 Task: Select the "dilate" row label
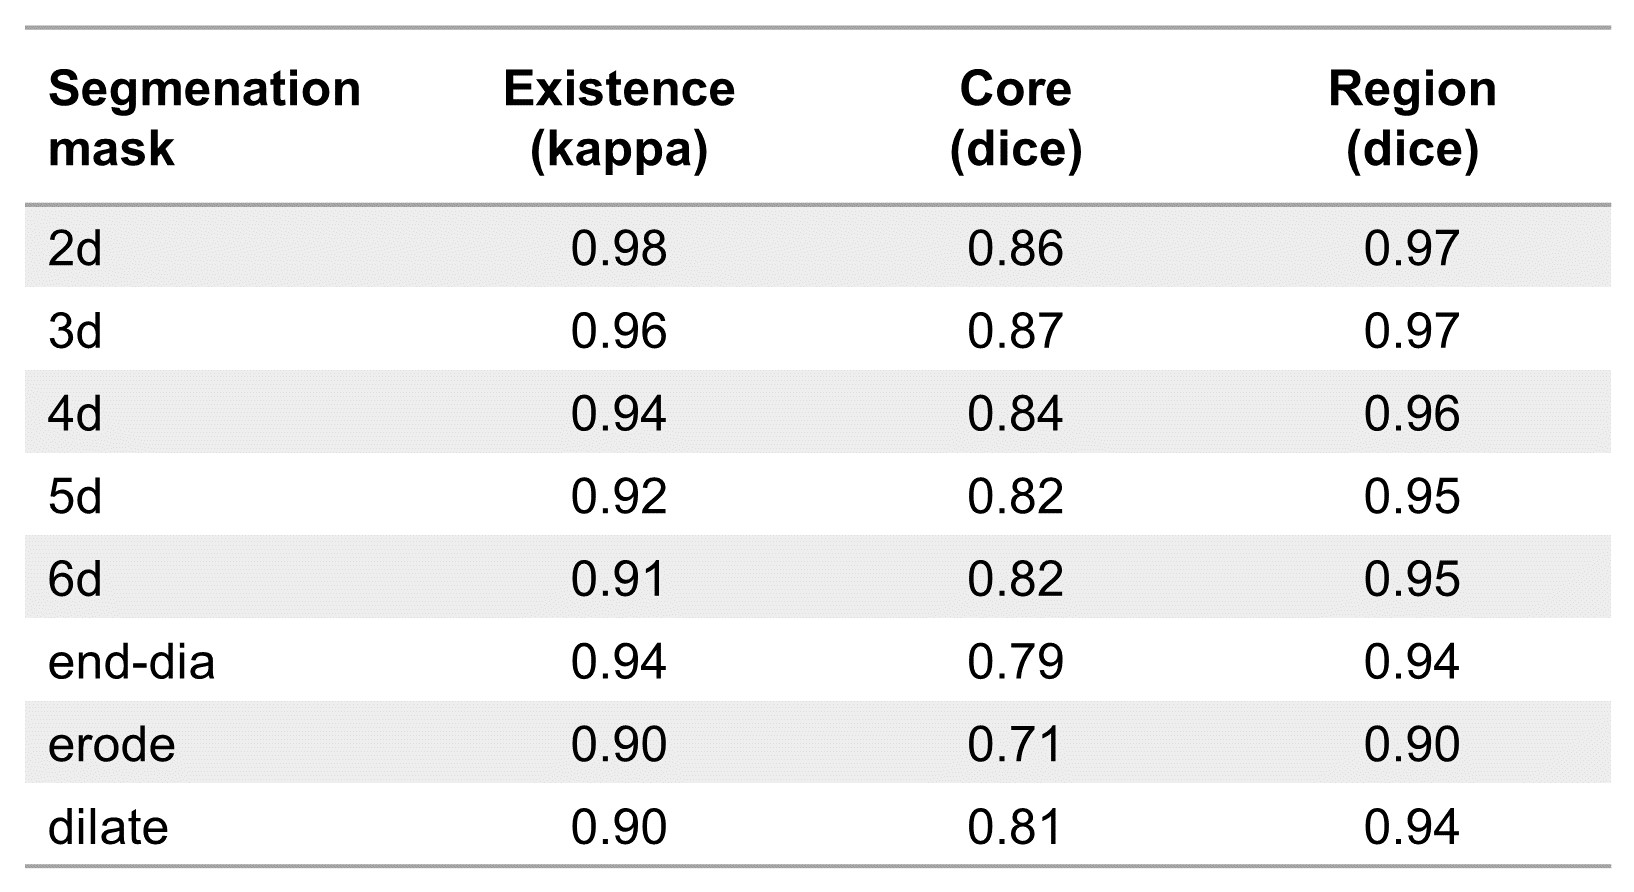(108, 828)
